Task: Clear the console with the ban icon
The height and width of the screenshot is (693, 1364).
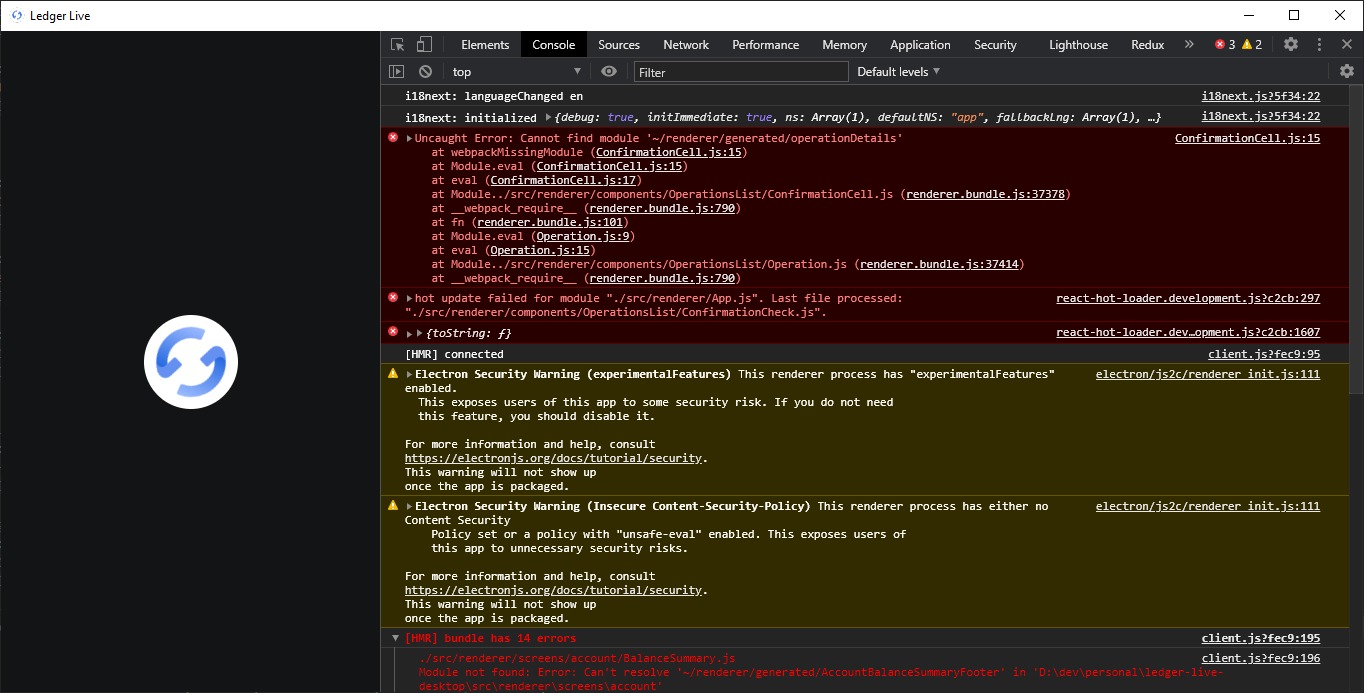Action: [x=425, y=72]
